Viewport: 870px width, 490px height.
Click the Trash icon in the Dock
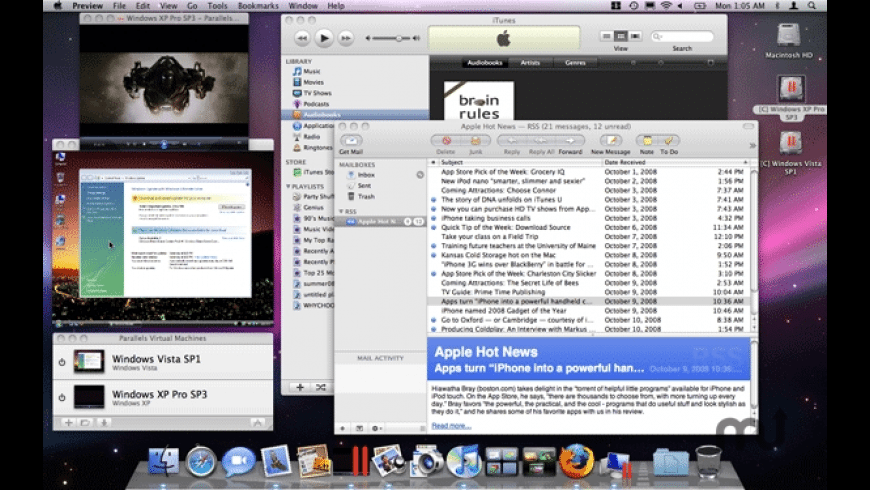(x=708, y=461)
